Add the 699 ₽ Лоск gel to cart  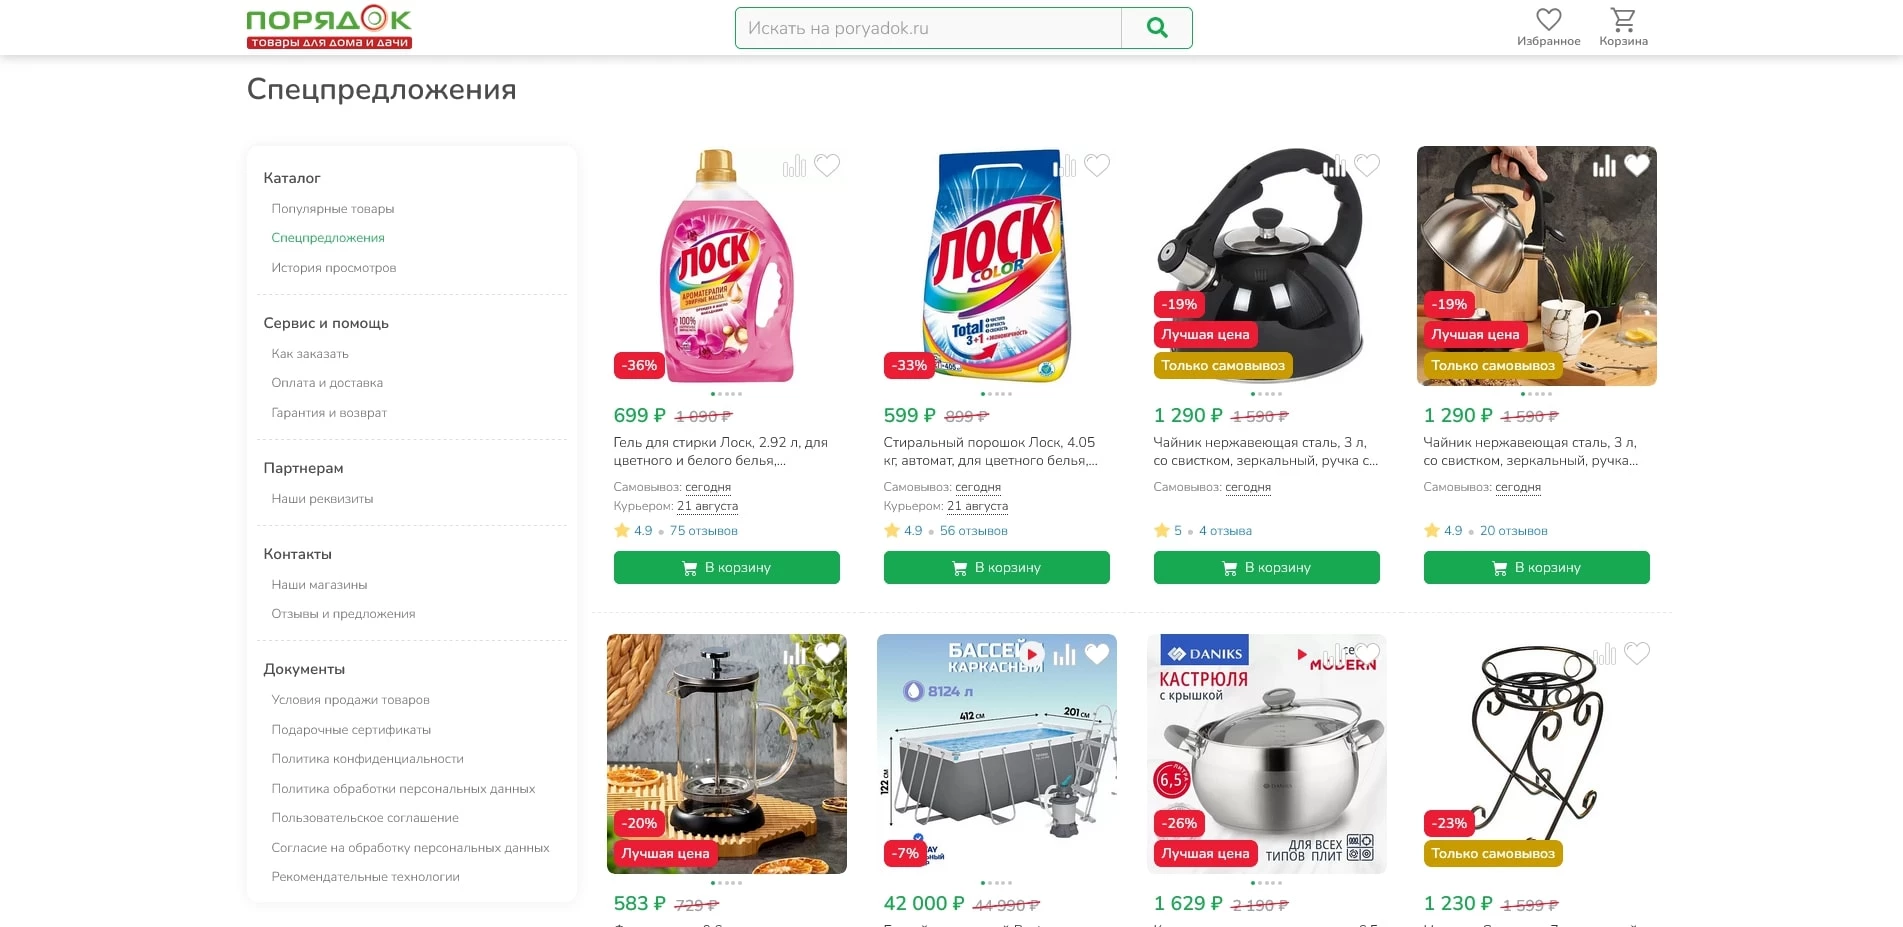click(726, 567)
